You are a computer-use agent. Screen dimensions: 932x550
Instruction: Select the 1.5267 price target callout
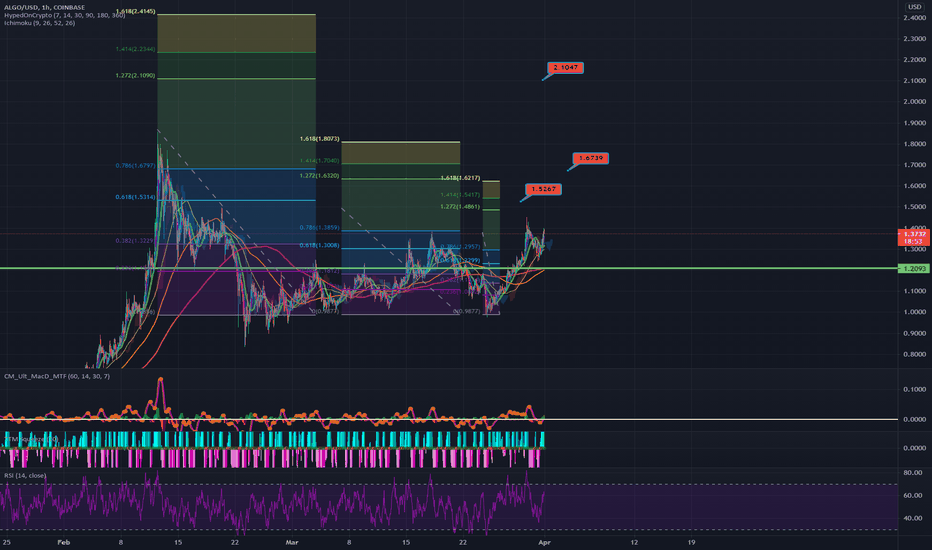543,189
